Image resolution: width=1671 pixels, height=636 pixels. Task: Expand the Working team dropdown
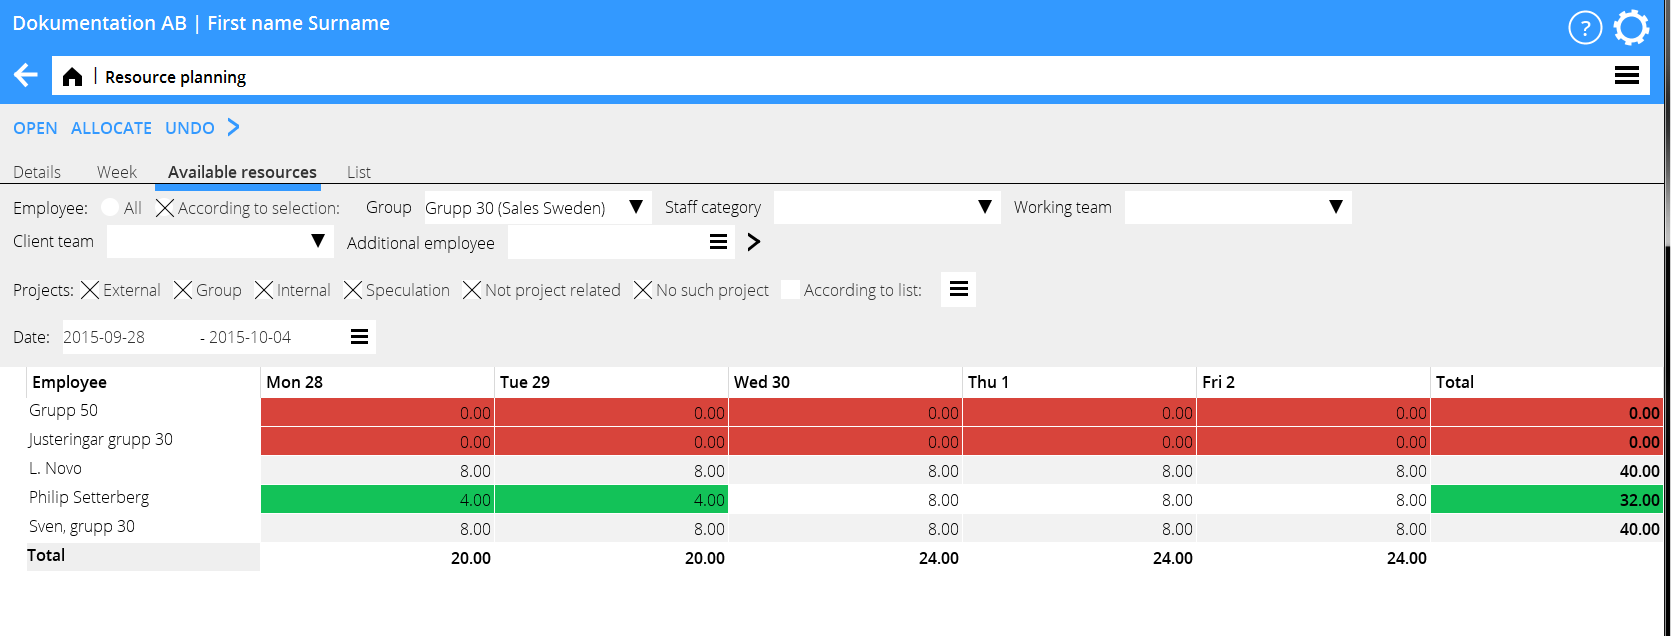point(1335,207)
